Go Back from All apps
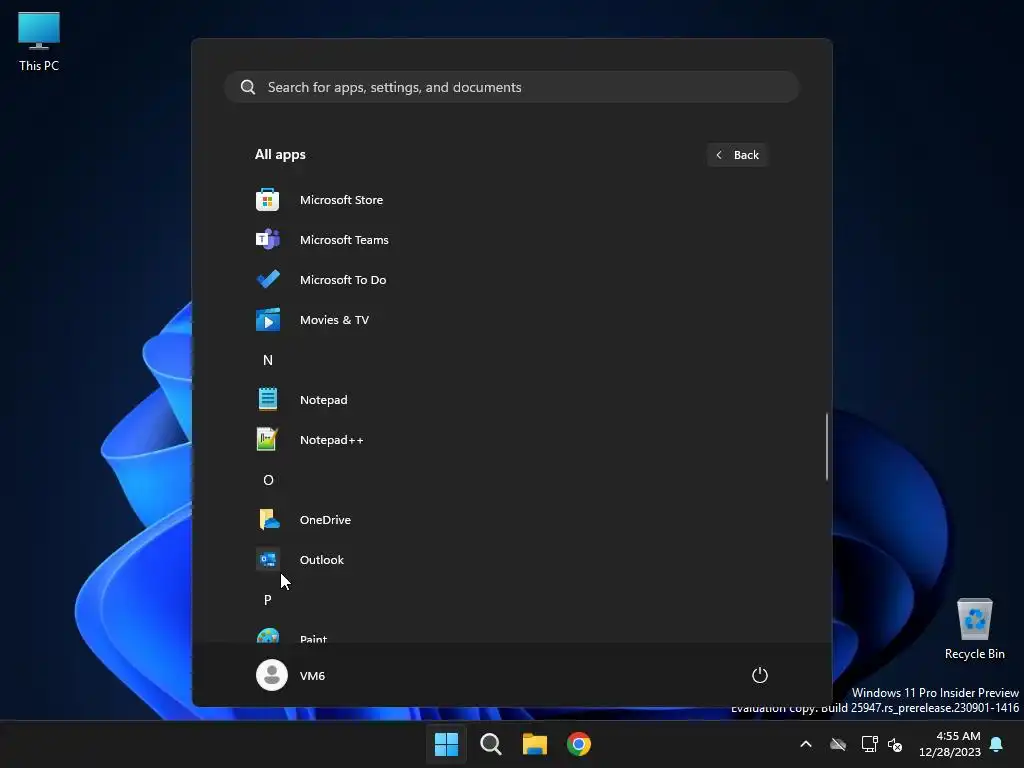 (x=737, y=155)
